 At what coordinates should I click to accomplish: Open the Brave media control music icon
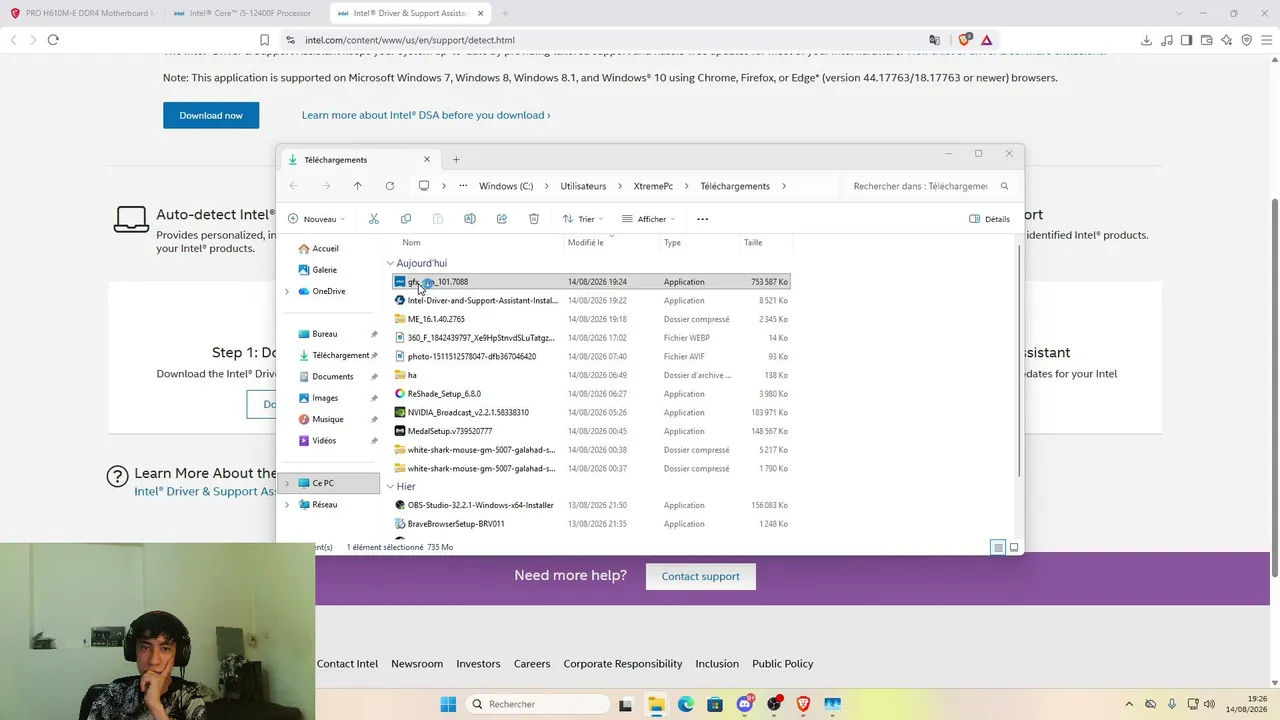point(1166,40)
